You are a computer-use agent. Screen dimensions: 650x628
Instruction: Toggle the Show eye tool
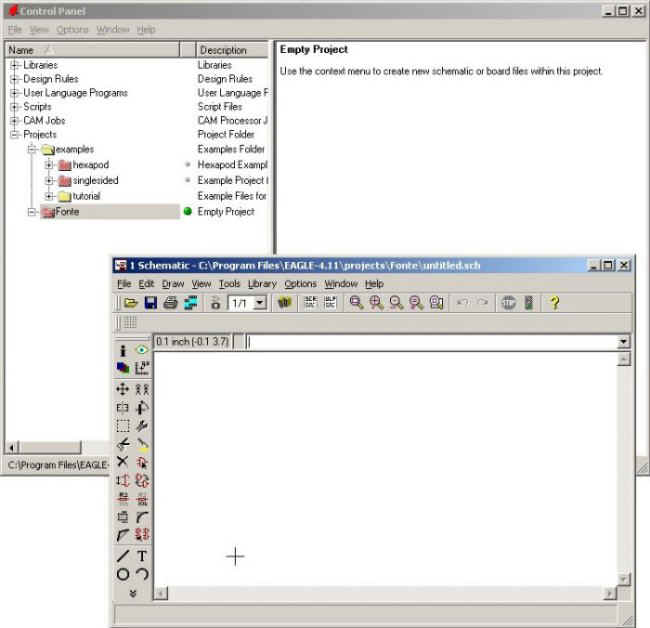pos(142,351)
